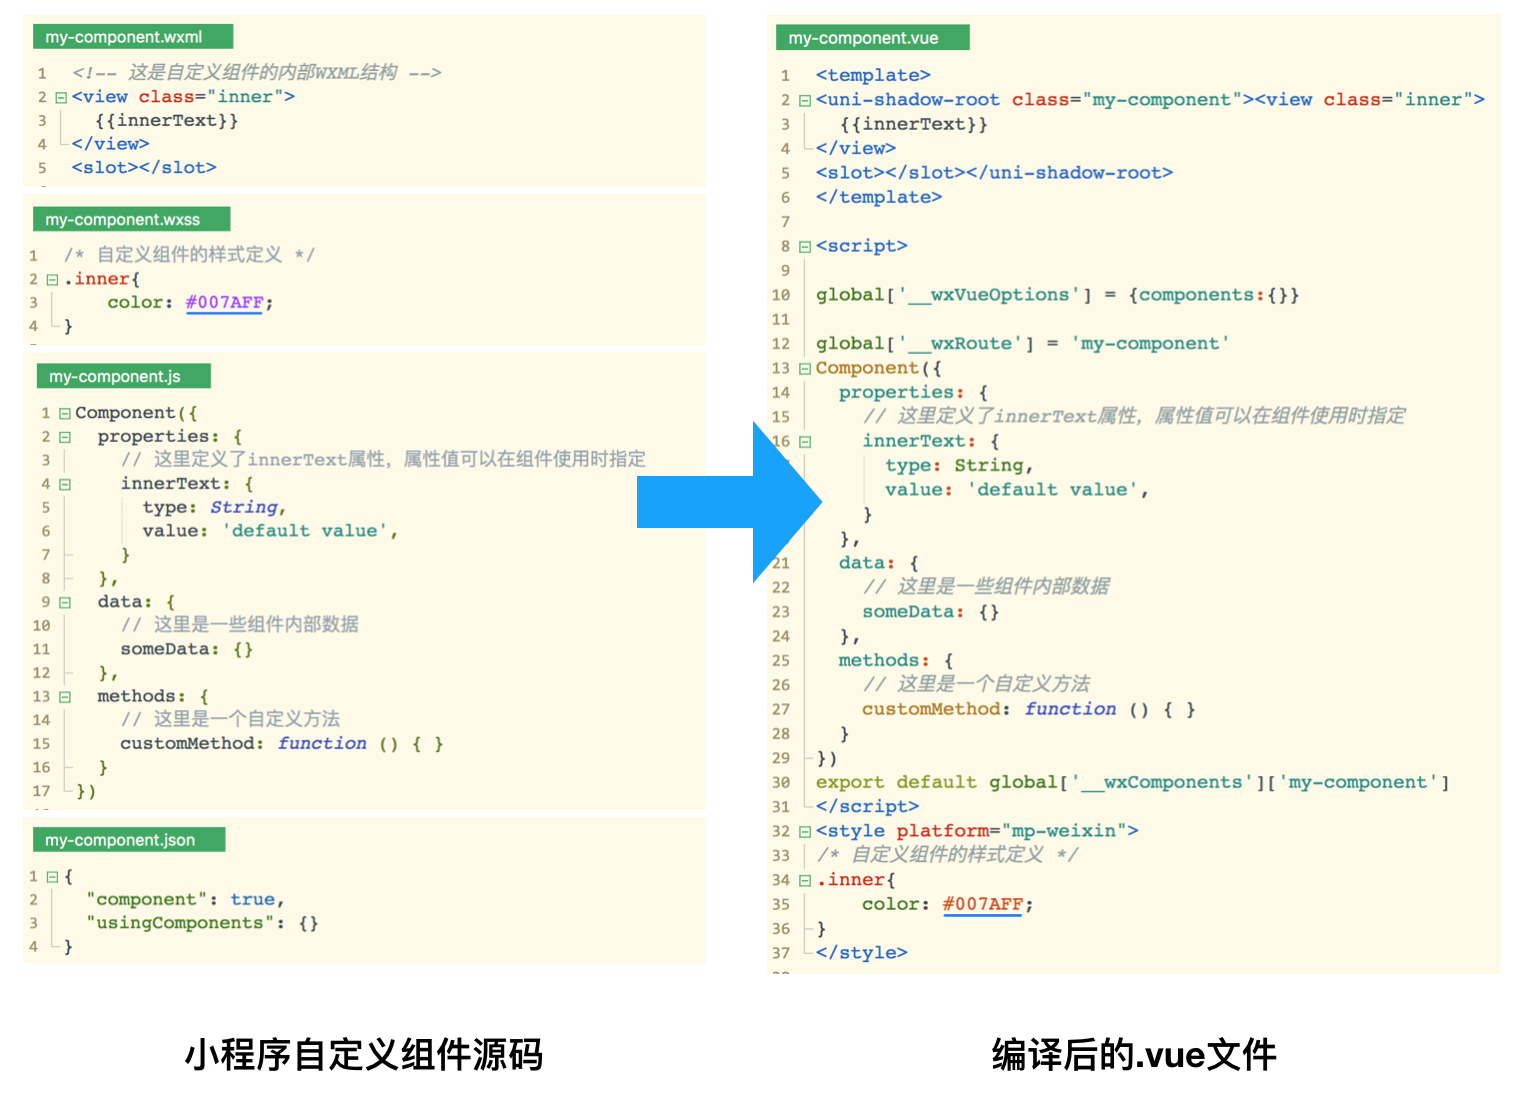
Task: Click the WXML comment line in my-component.wxml
Action: coord(256,72)
